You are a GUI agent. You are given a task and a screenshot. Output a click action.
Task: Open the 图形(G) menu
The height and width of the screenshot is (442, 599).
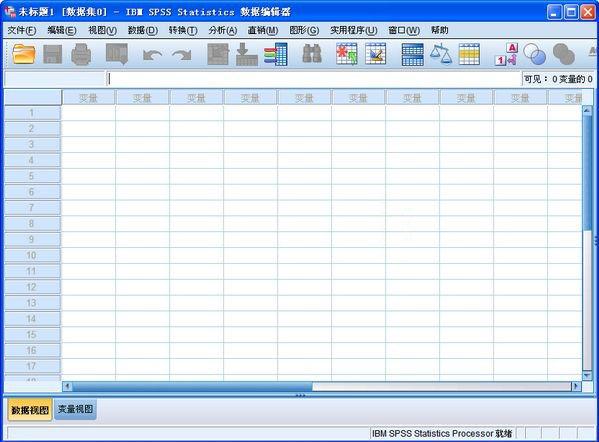coord(304,30)
